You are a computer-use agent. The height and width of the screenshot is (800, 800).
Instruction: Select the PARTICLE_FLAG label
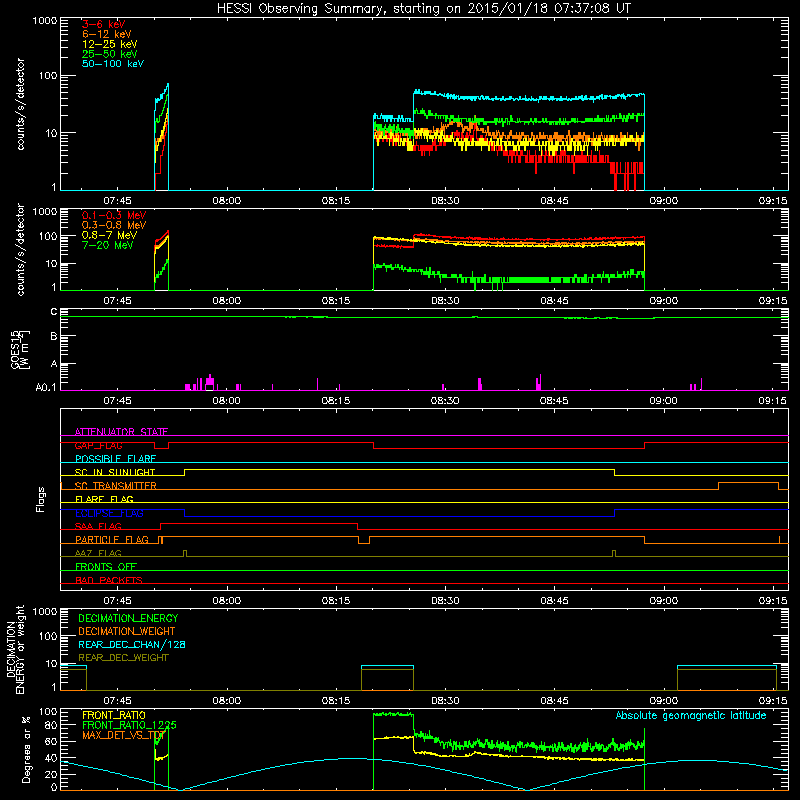pyautogui.click(x=112, y=540)
